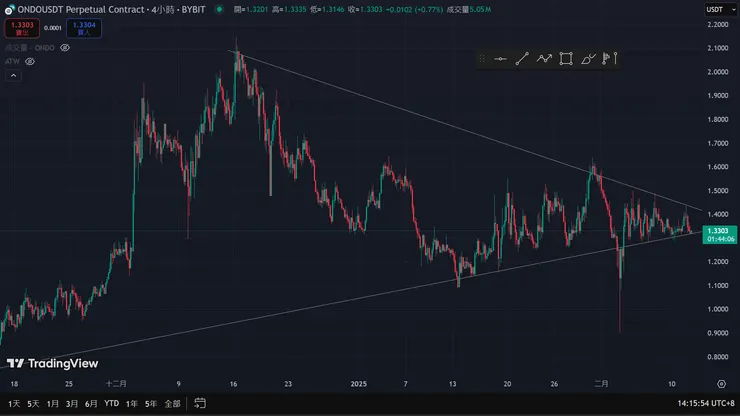Click the green market status dot
Screen dimensions: 740x416
[219, 9]
